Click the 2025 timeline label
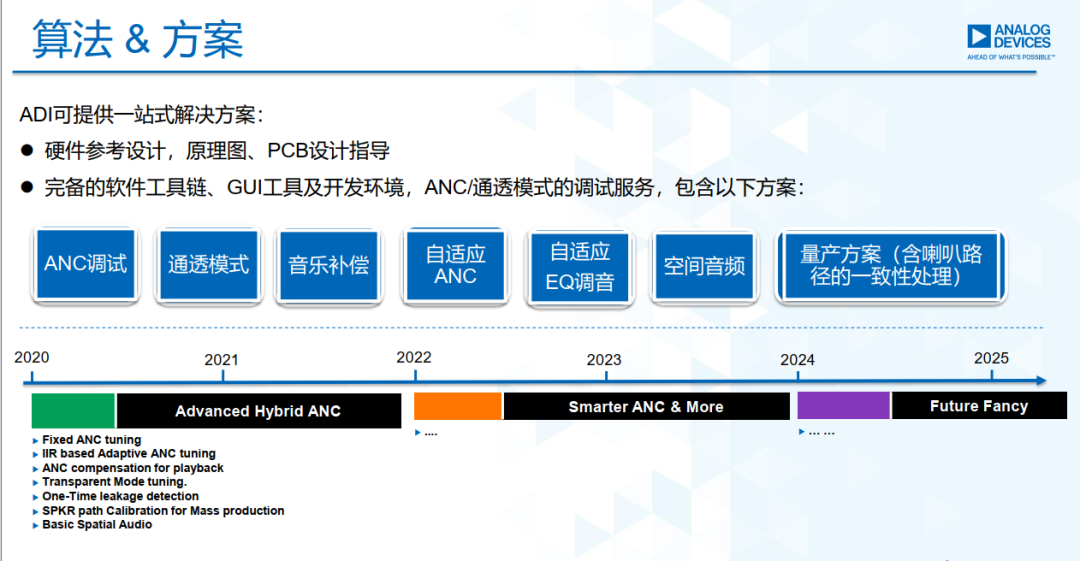Screen dimensions: 1080x561 click(991, 358)
